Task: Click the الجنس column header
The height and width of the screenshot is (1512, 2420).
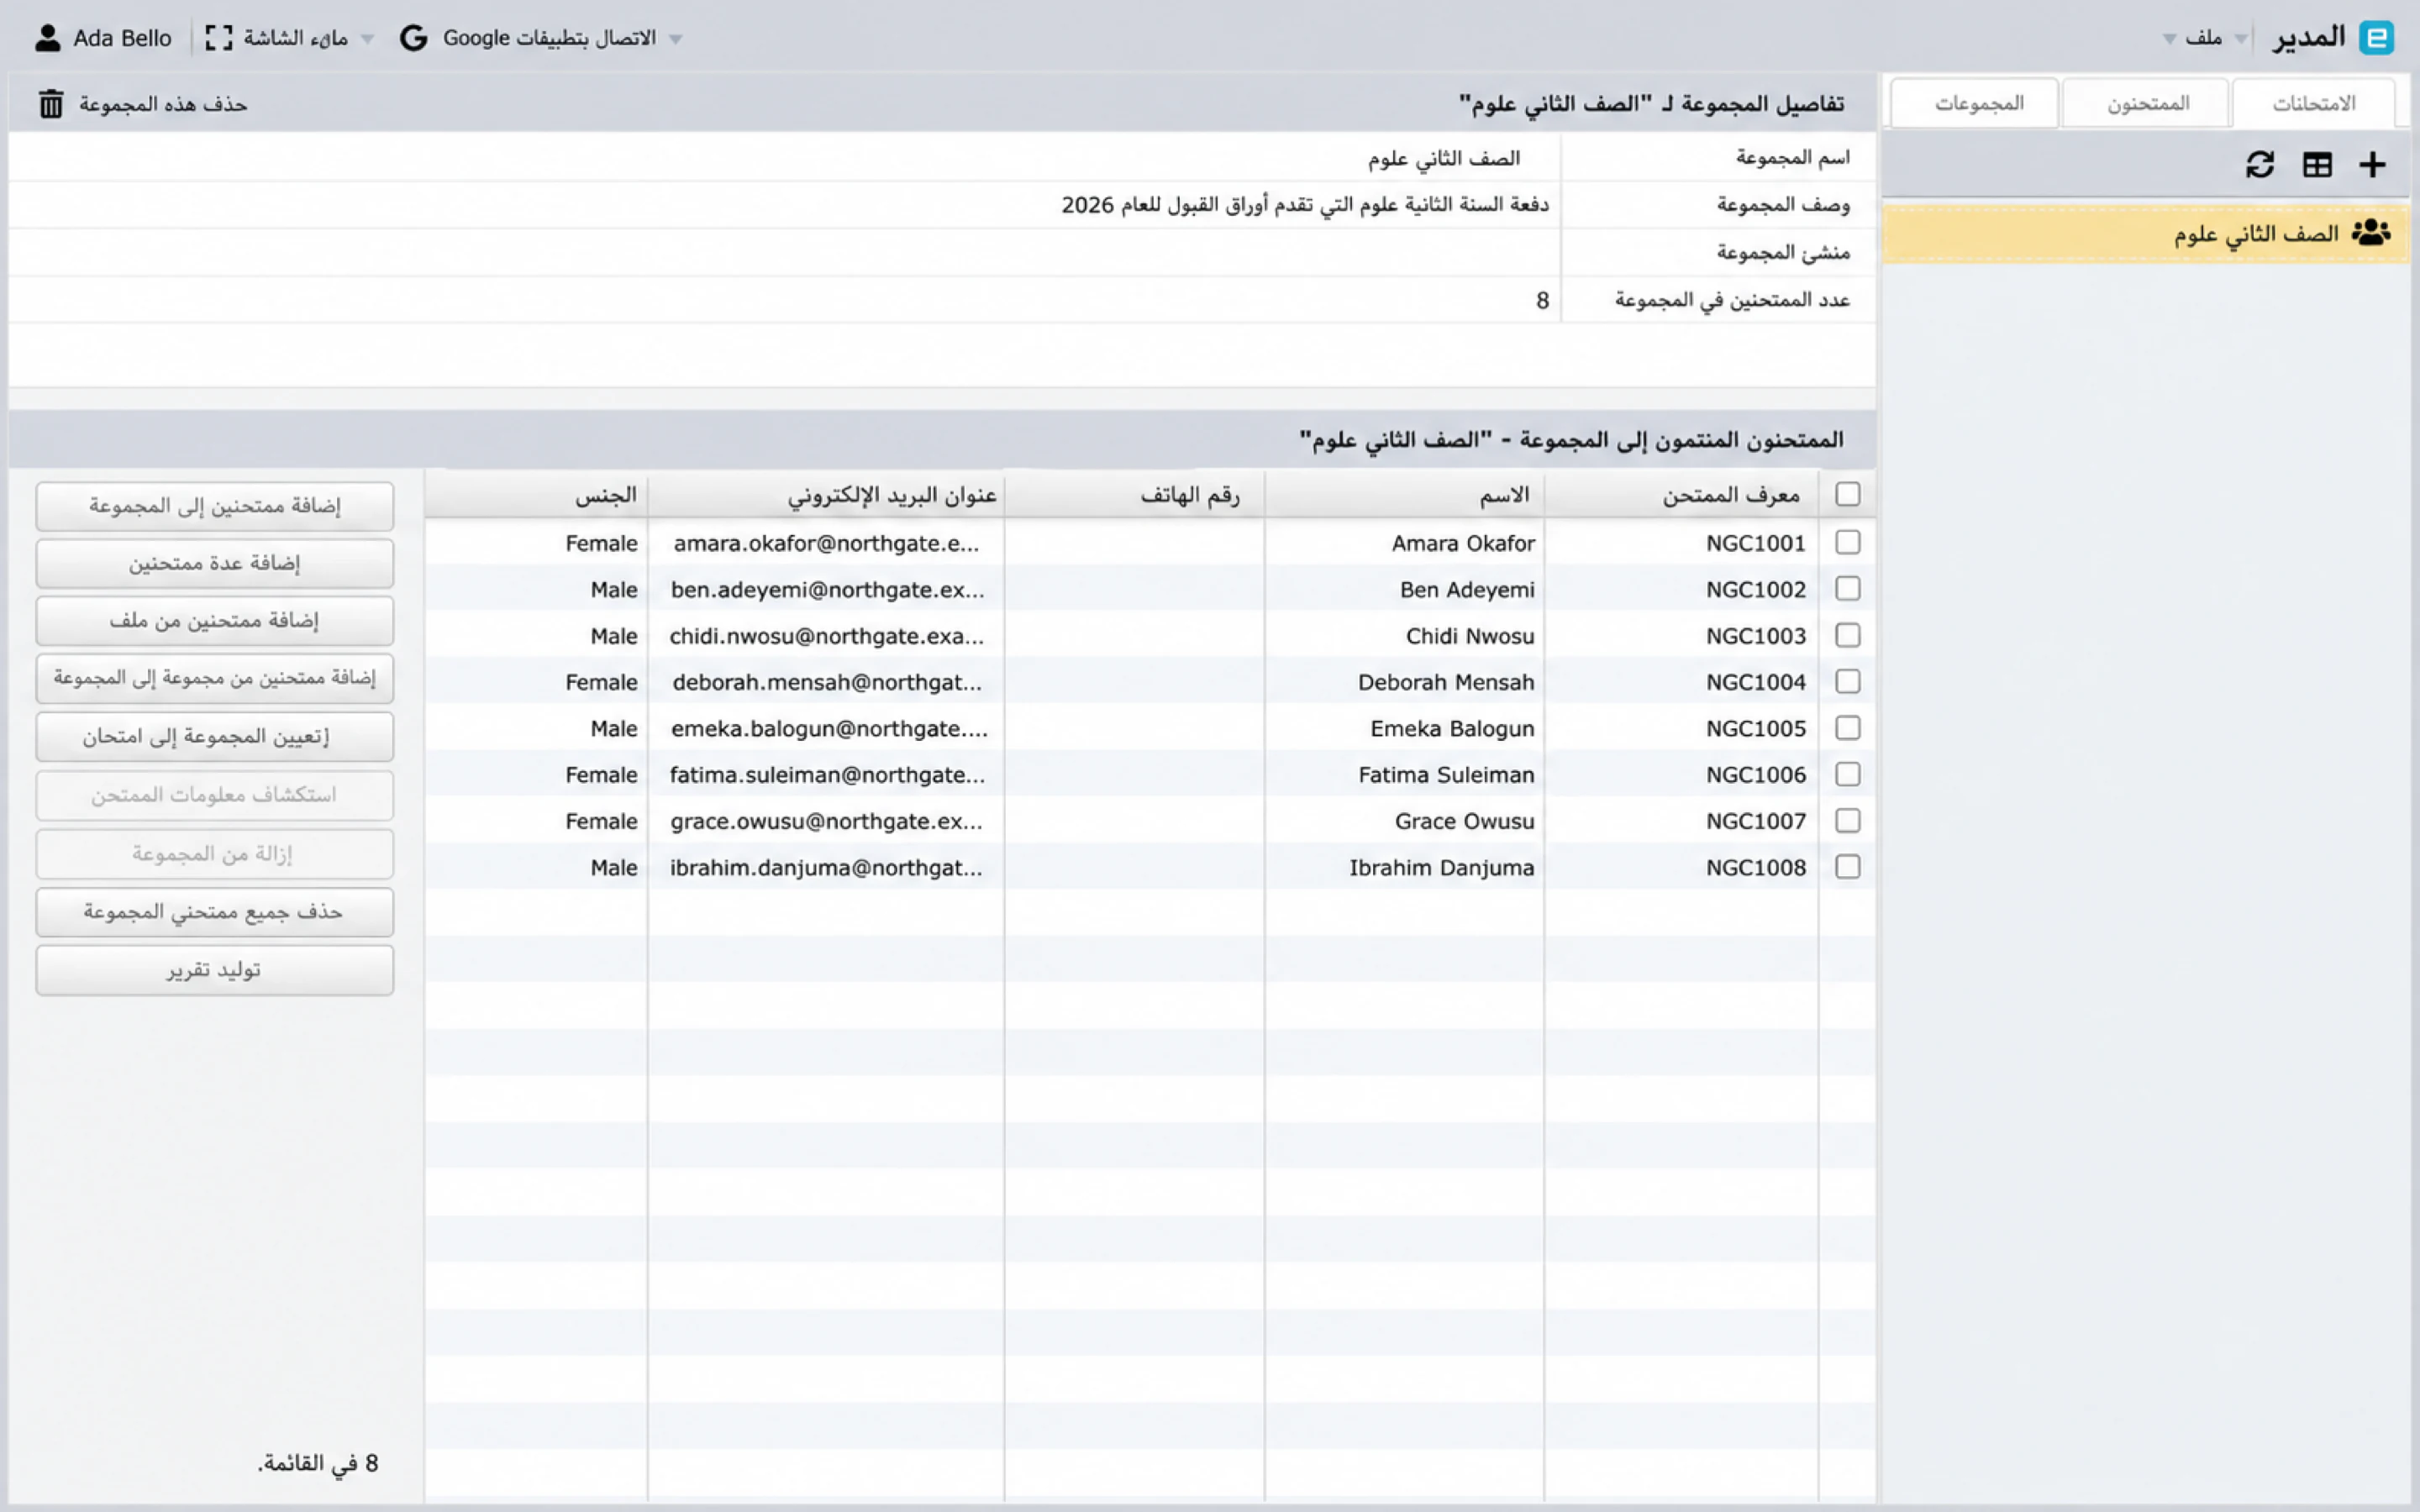Action: pyautogui.click(x=536, y=495)
